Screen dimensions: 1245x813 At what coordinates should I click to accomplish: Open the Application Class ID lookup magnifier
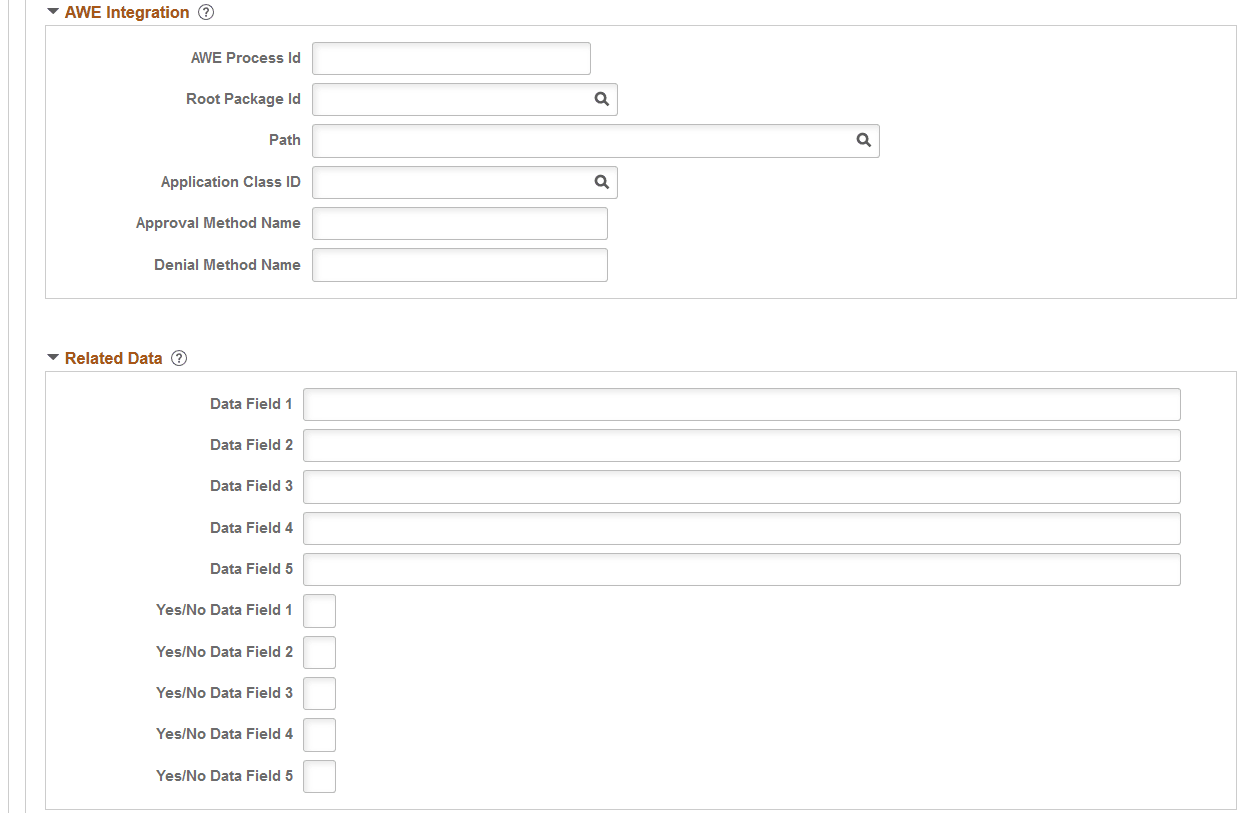click(601, 182)
